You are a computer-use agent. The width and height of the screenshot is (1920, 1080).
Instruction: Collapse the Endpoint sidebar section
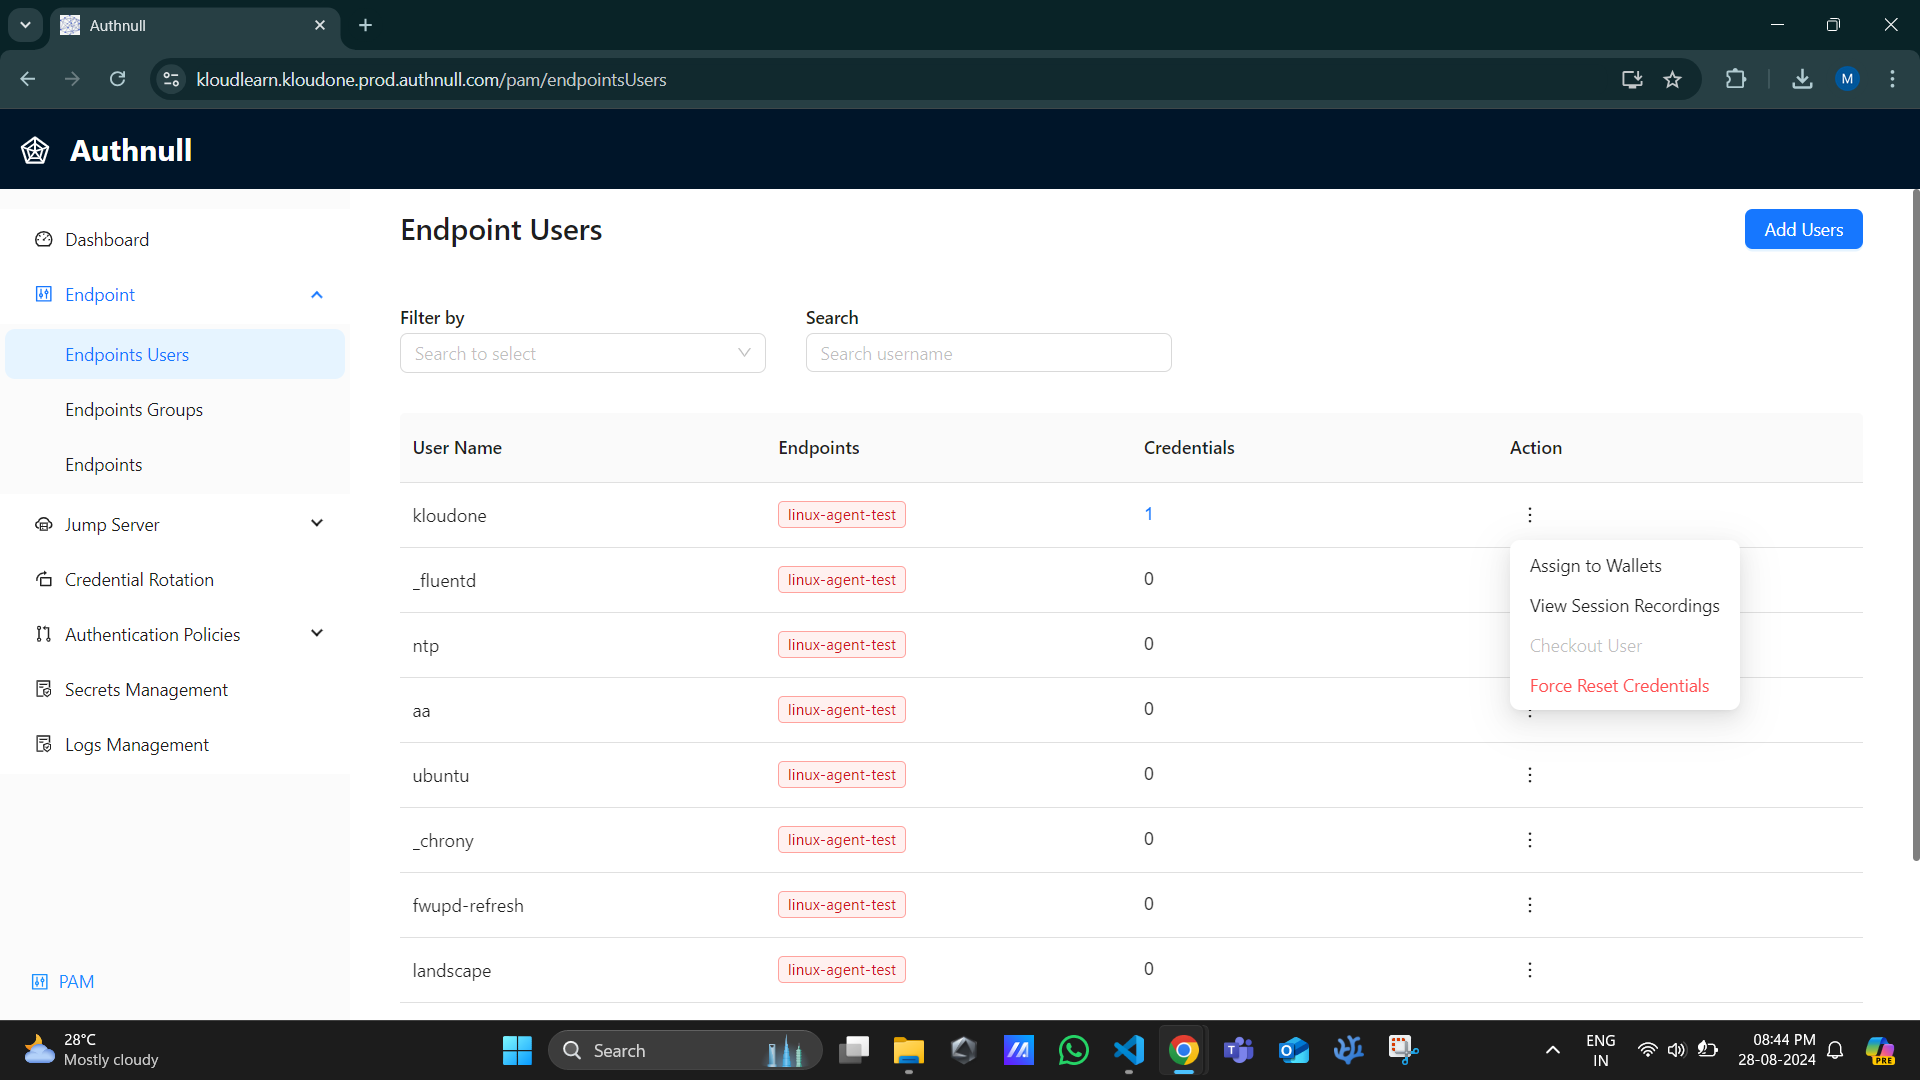pos(316,294)
